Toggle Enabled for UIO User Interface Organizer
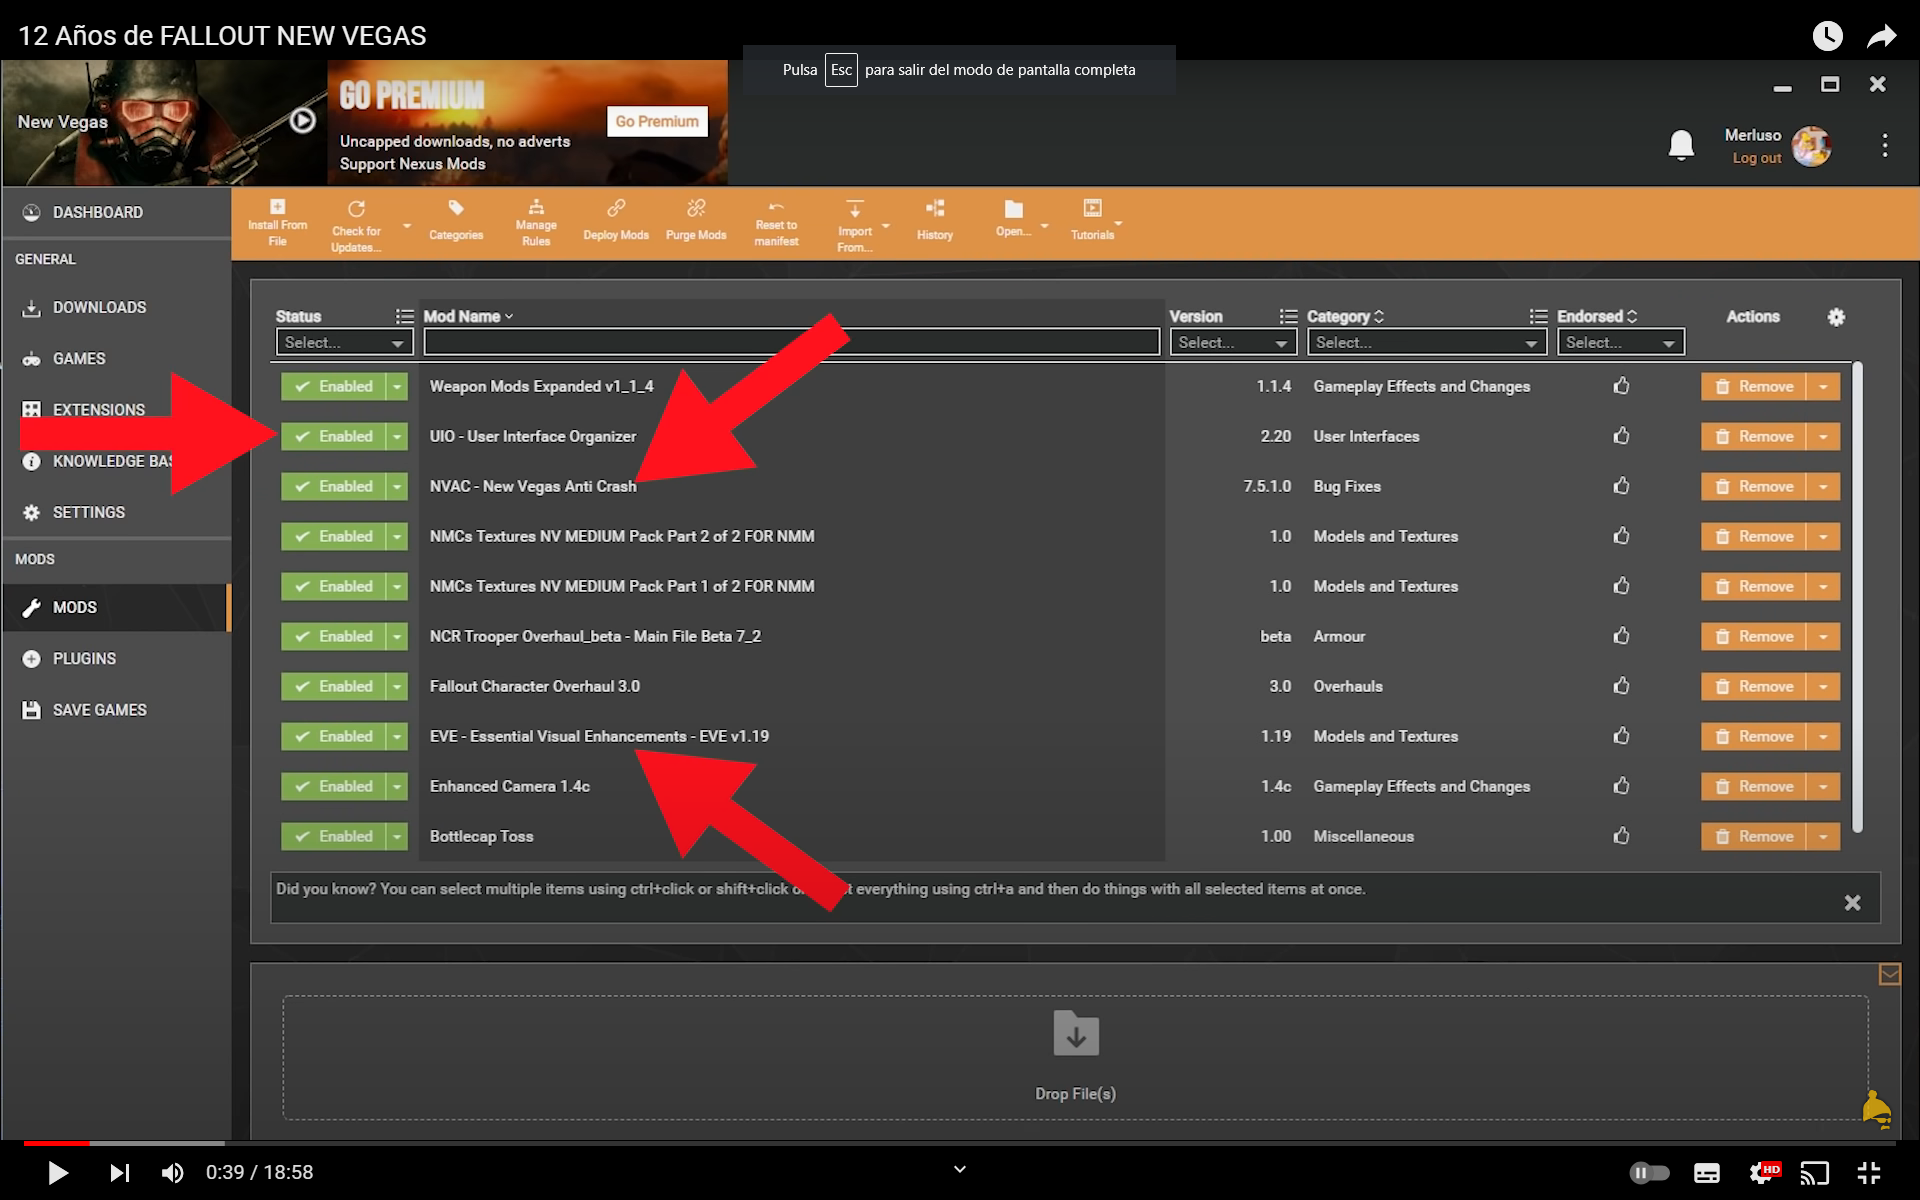The width and height of the screenshot is (1920, 1200). pos(333,436)
